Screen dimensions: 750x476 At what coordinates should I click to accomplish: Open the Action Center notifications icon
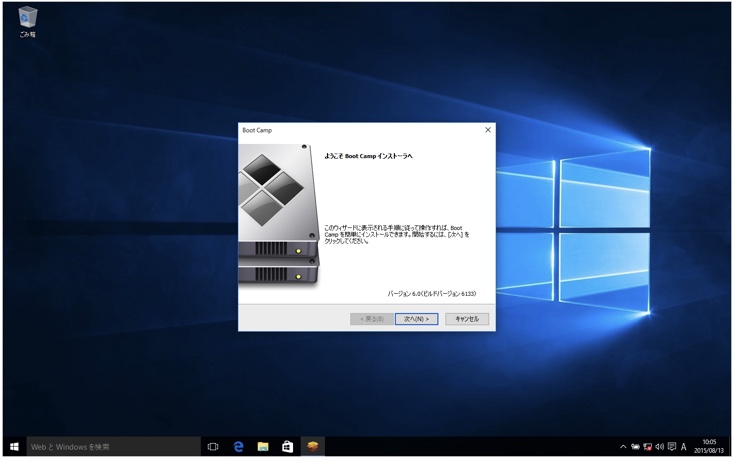pyautogui.click(x=672, y=447)
